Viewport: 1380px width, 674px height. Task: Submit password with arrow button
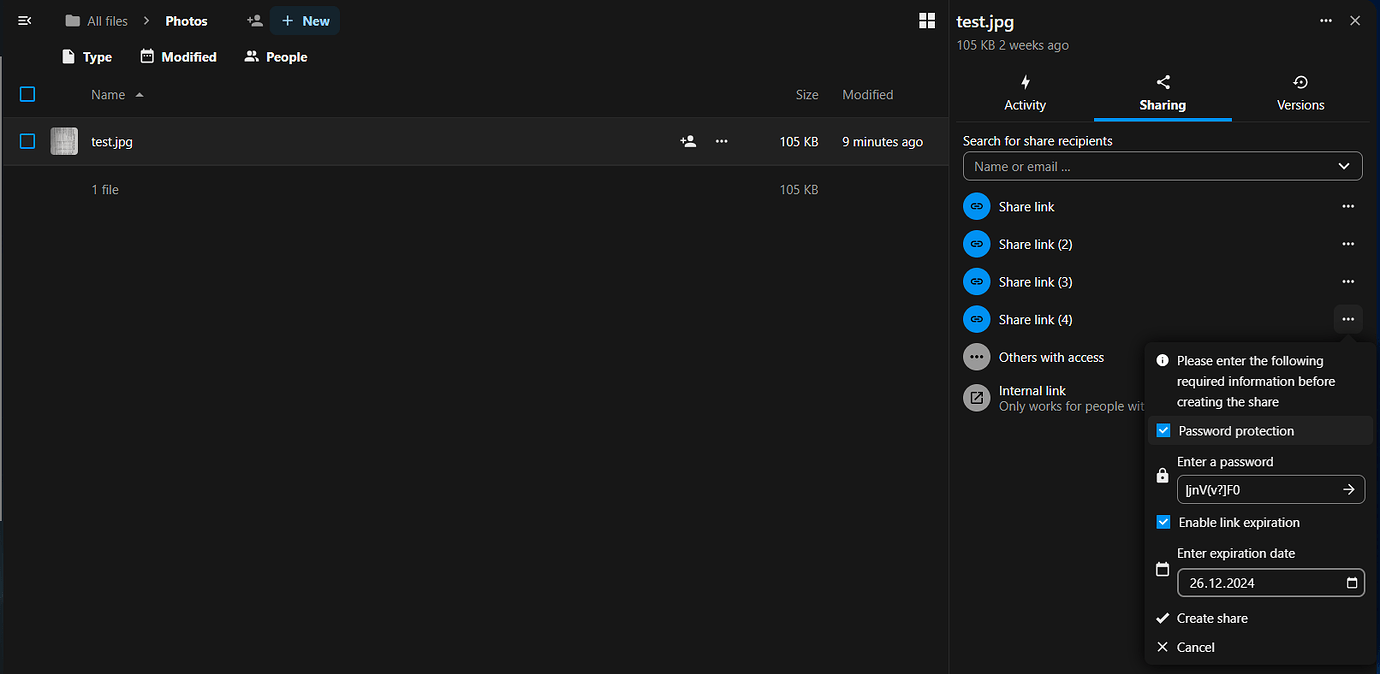[x=1349, y=490]
